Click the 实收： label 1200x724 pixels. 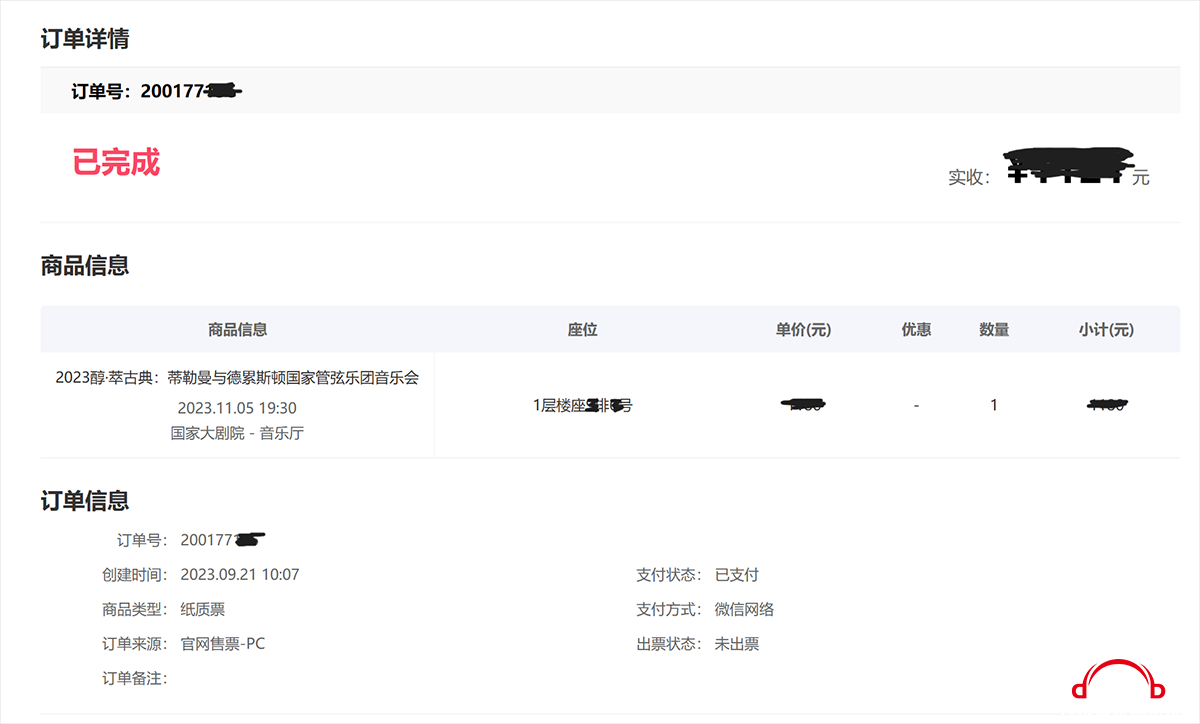969,178
